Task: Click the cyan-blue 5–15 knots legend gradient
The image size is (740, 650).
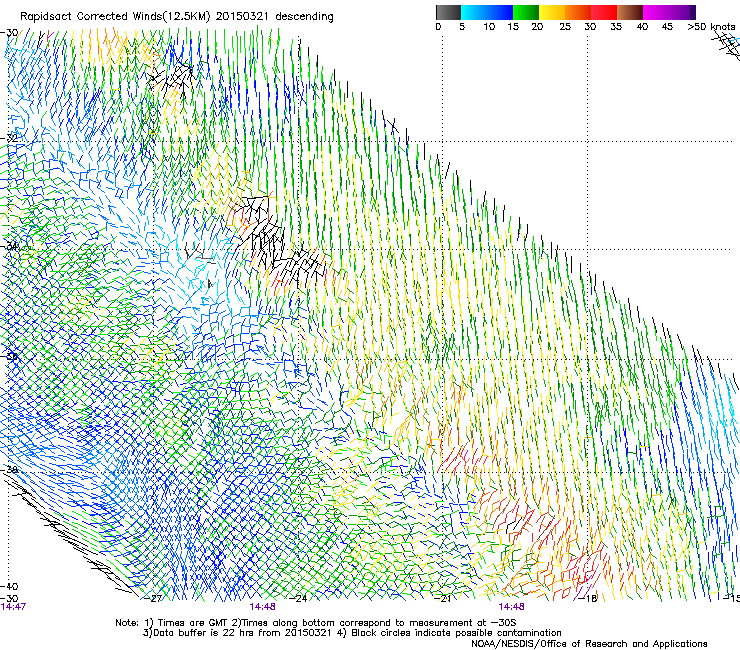Action: click(x=487, y=12)
